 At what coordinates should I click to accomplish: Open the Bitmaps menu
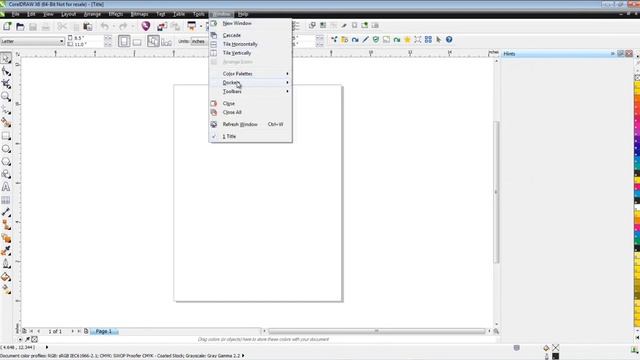pos(139,14)
